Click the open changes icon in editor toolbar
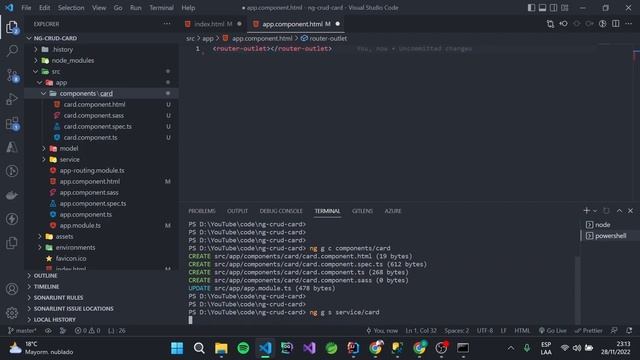640x360 pixels. click(x=550, y=24)
